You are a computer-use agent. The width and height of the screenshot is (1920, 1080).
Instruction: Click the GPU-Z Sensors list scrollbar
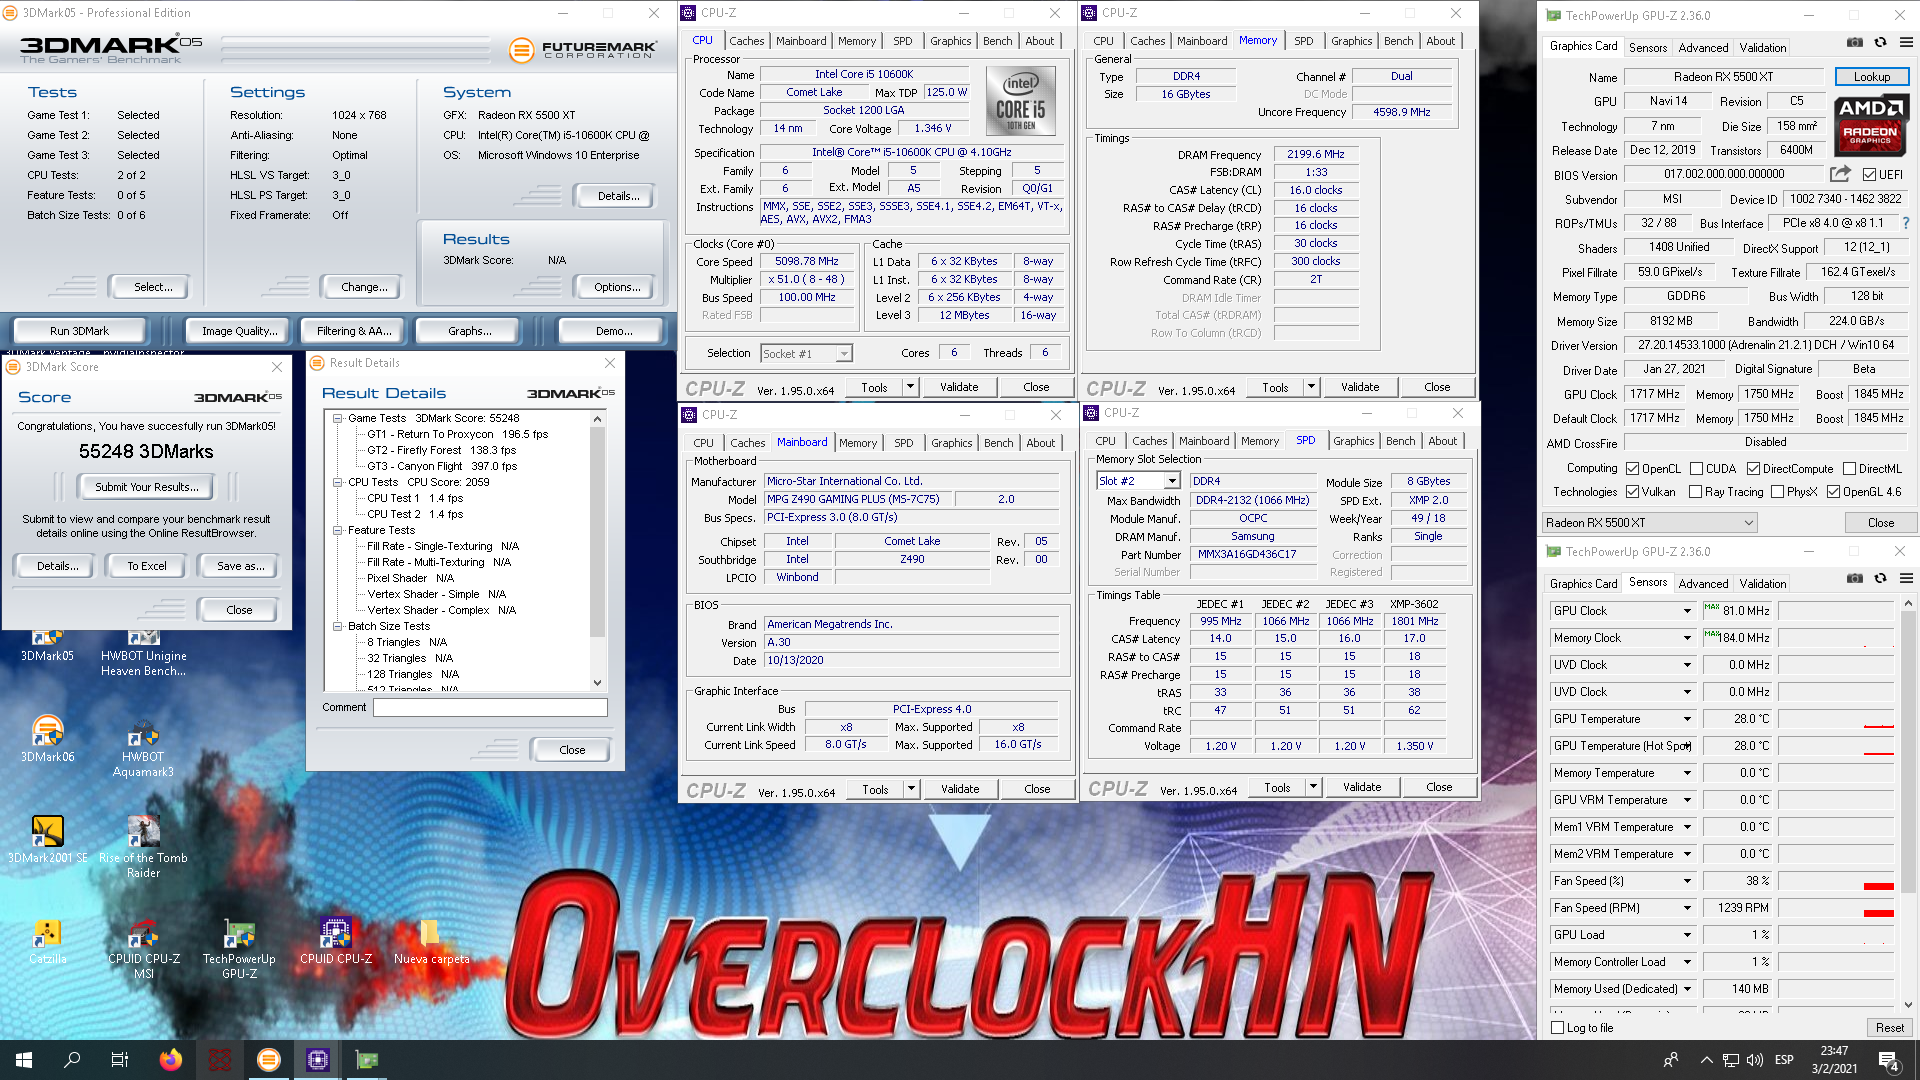pyautogui.click(x=1907, y=804)
